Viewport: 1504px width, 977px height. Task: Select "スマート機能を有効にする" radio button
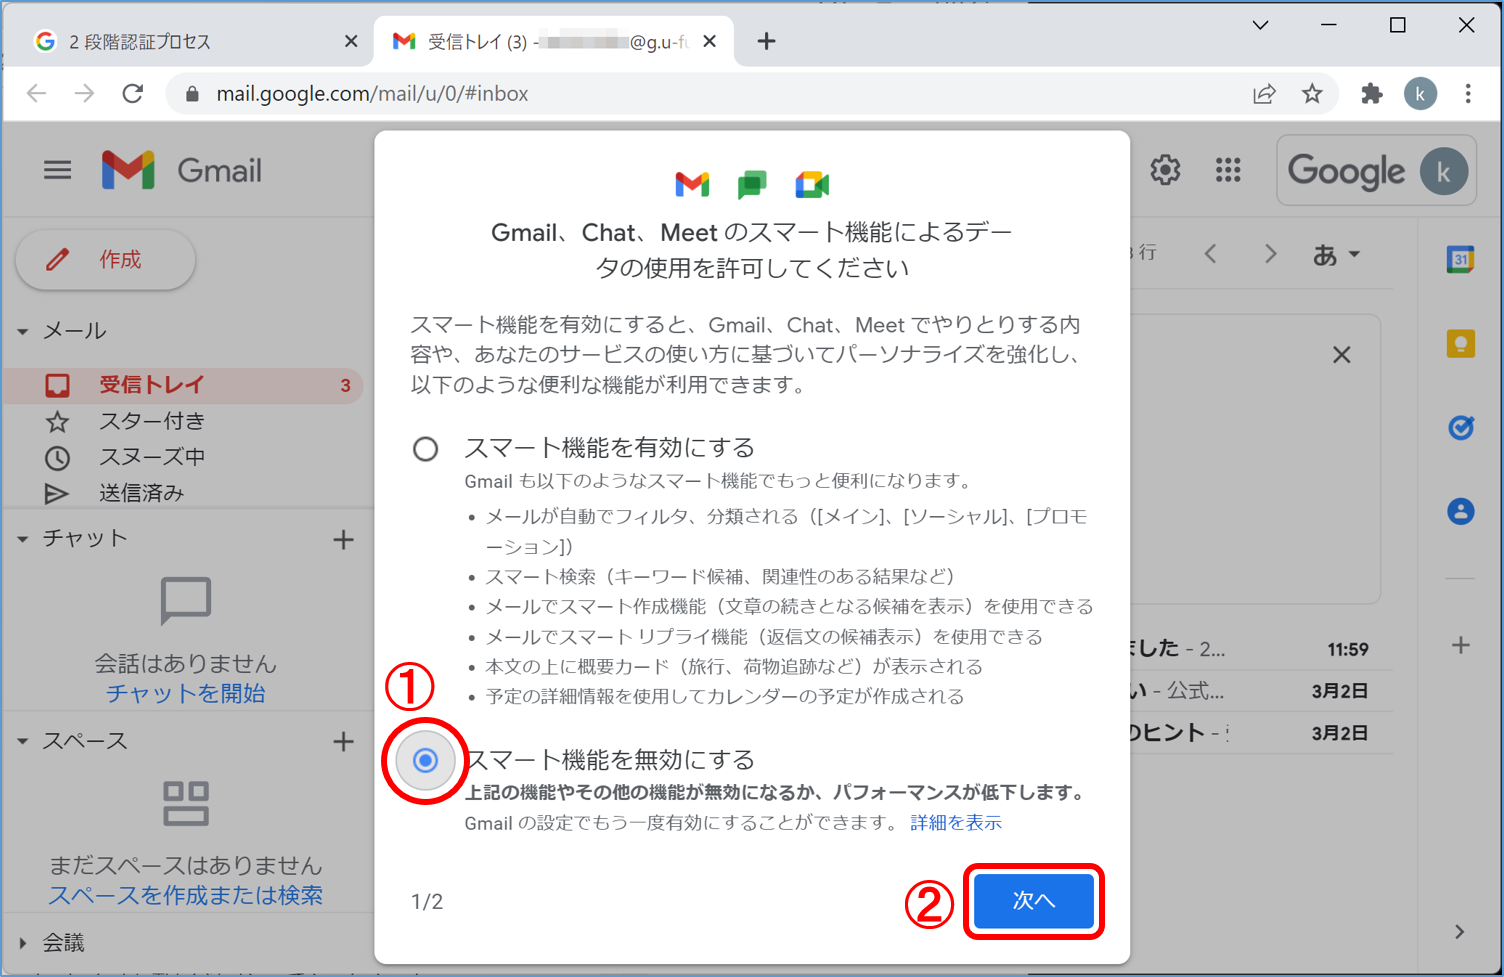426,449
